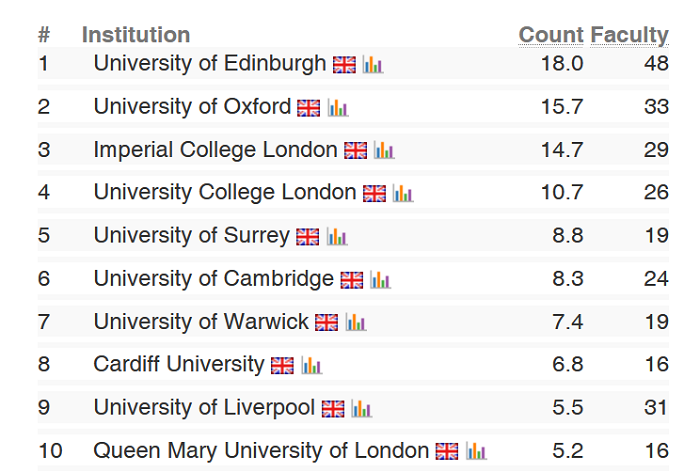Click Cardiff University's bar chart icon

point(312,366)
